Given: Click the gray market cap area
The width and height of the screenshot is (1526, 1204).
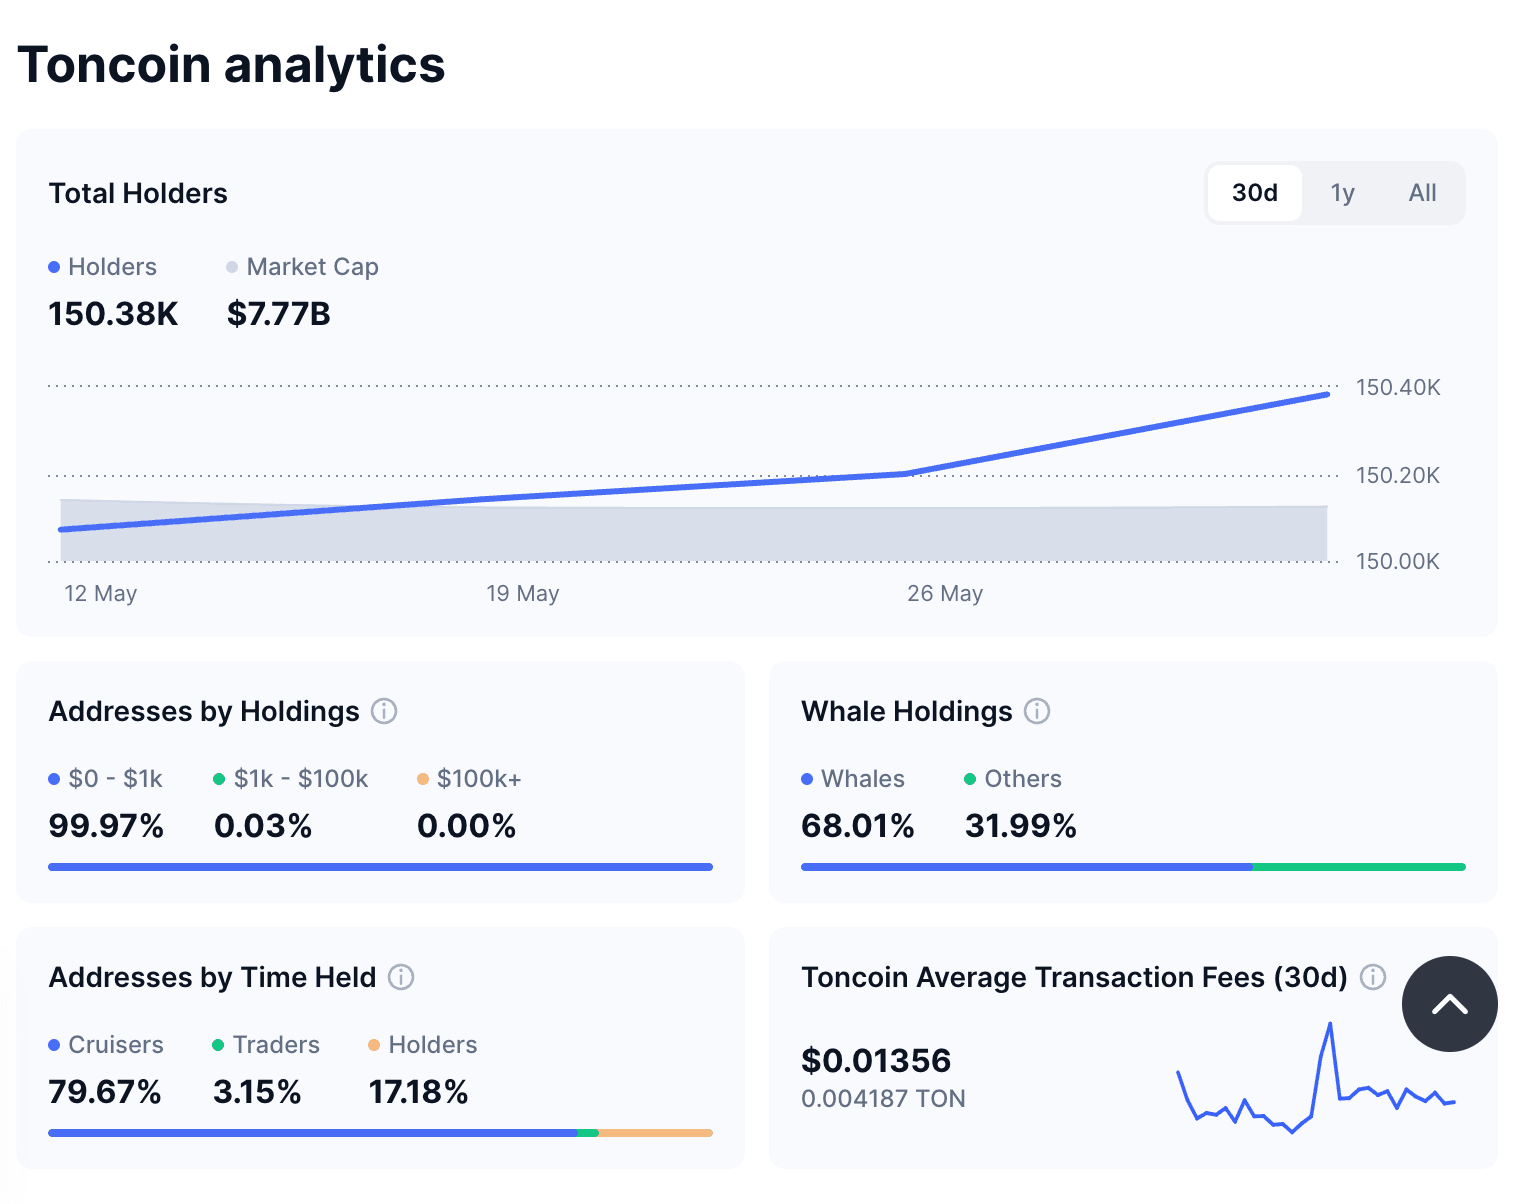Looking at the screenshot, I should point(694,535).
